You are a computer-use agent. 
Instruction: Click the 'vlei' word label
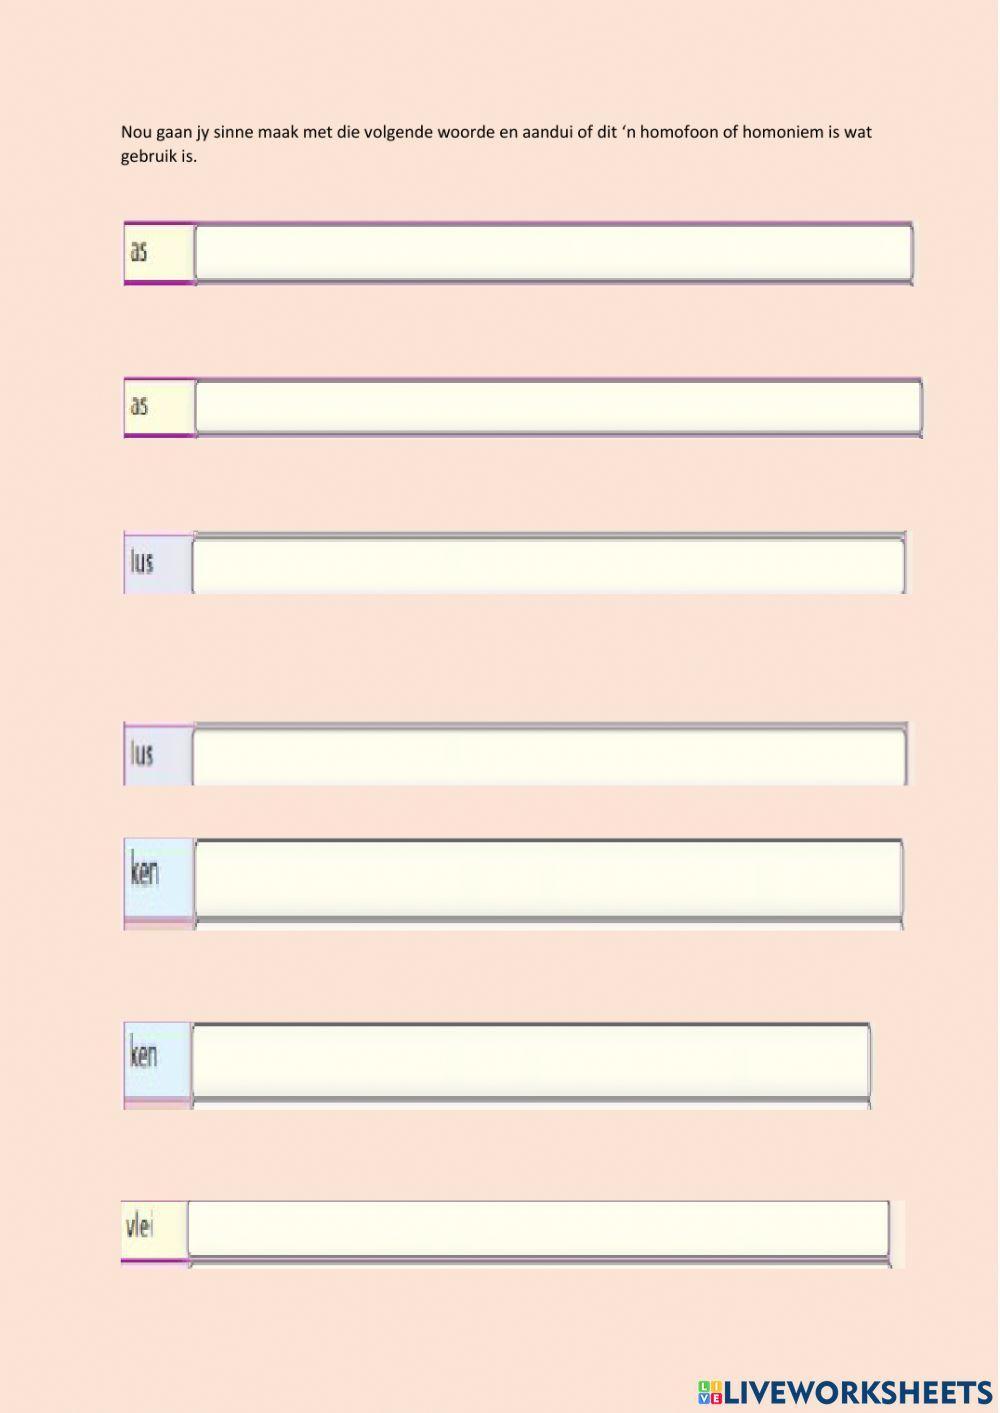coord(139,1226)
